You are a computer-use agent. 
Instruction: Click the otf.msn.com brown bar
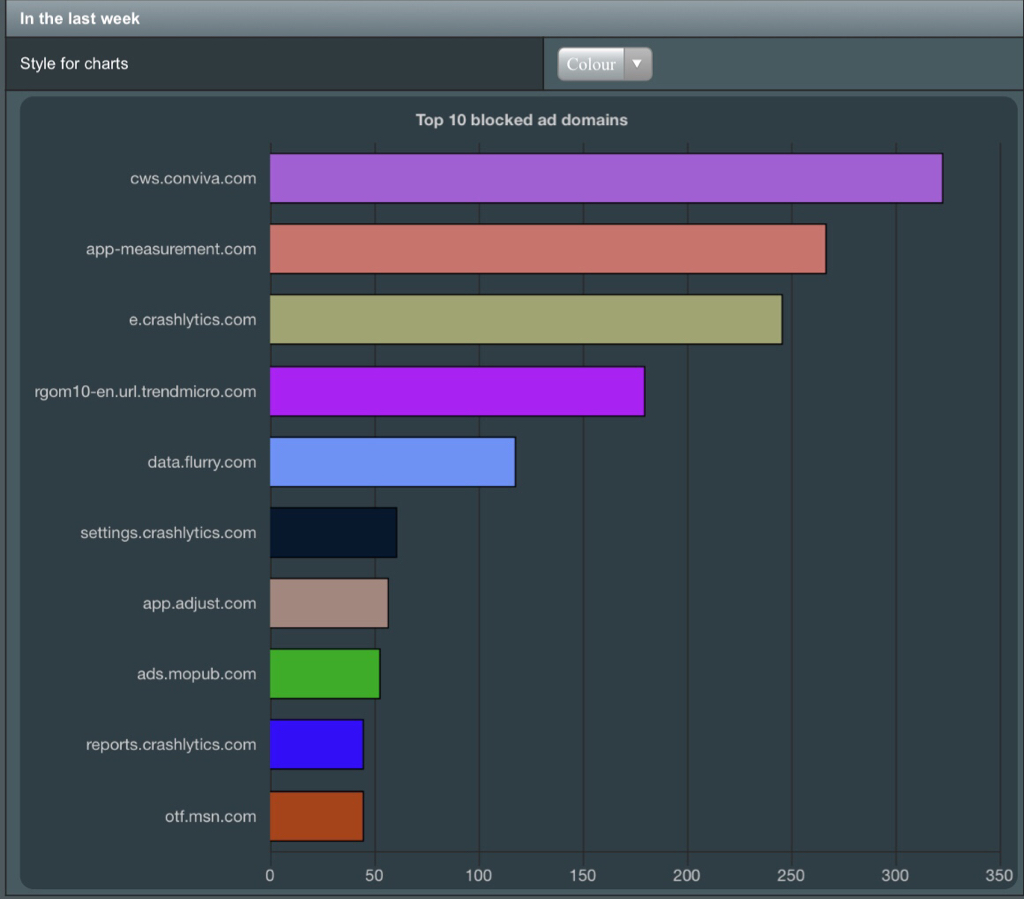click(317, 816)
